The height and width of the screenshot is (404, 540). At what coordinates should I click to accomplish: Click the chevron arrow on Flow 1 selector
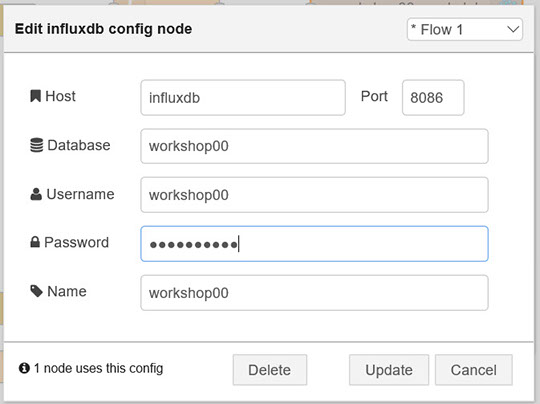[513, 29]
